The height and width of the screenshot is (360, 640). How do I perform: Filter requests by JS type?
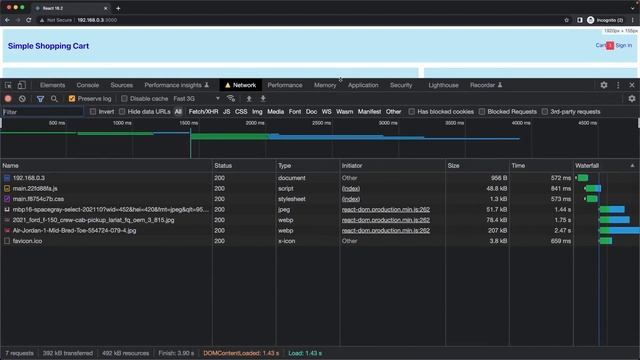tap(227, 112)
